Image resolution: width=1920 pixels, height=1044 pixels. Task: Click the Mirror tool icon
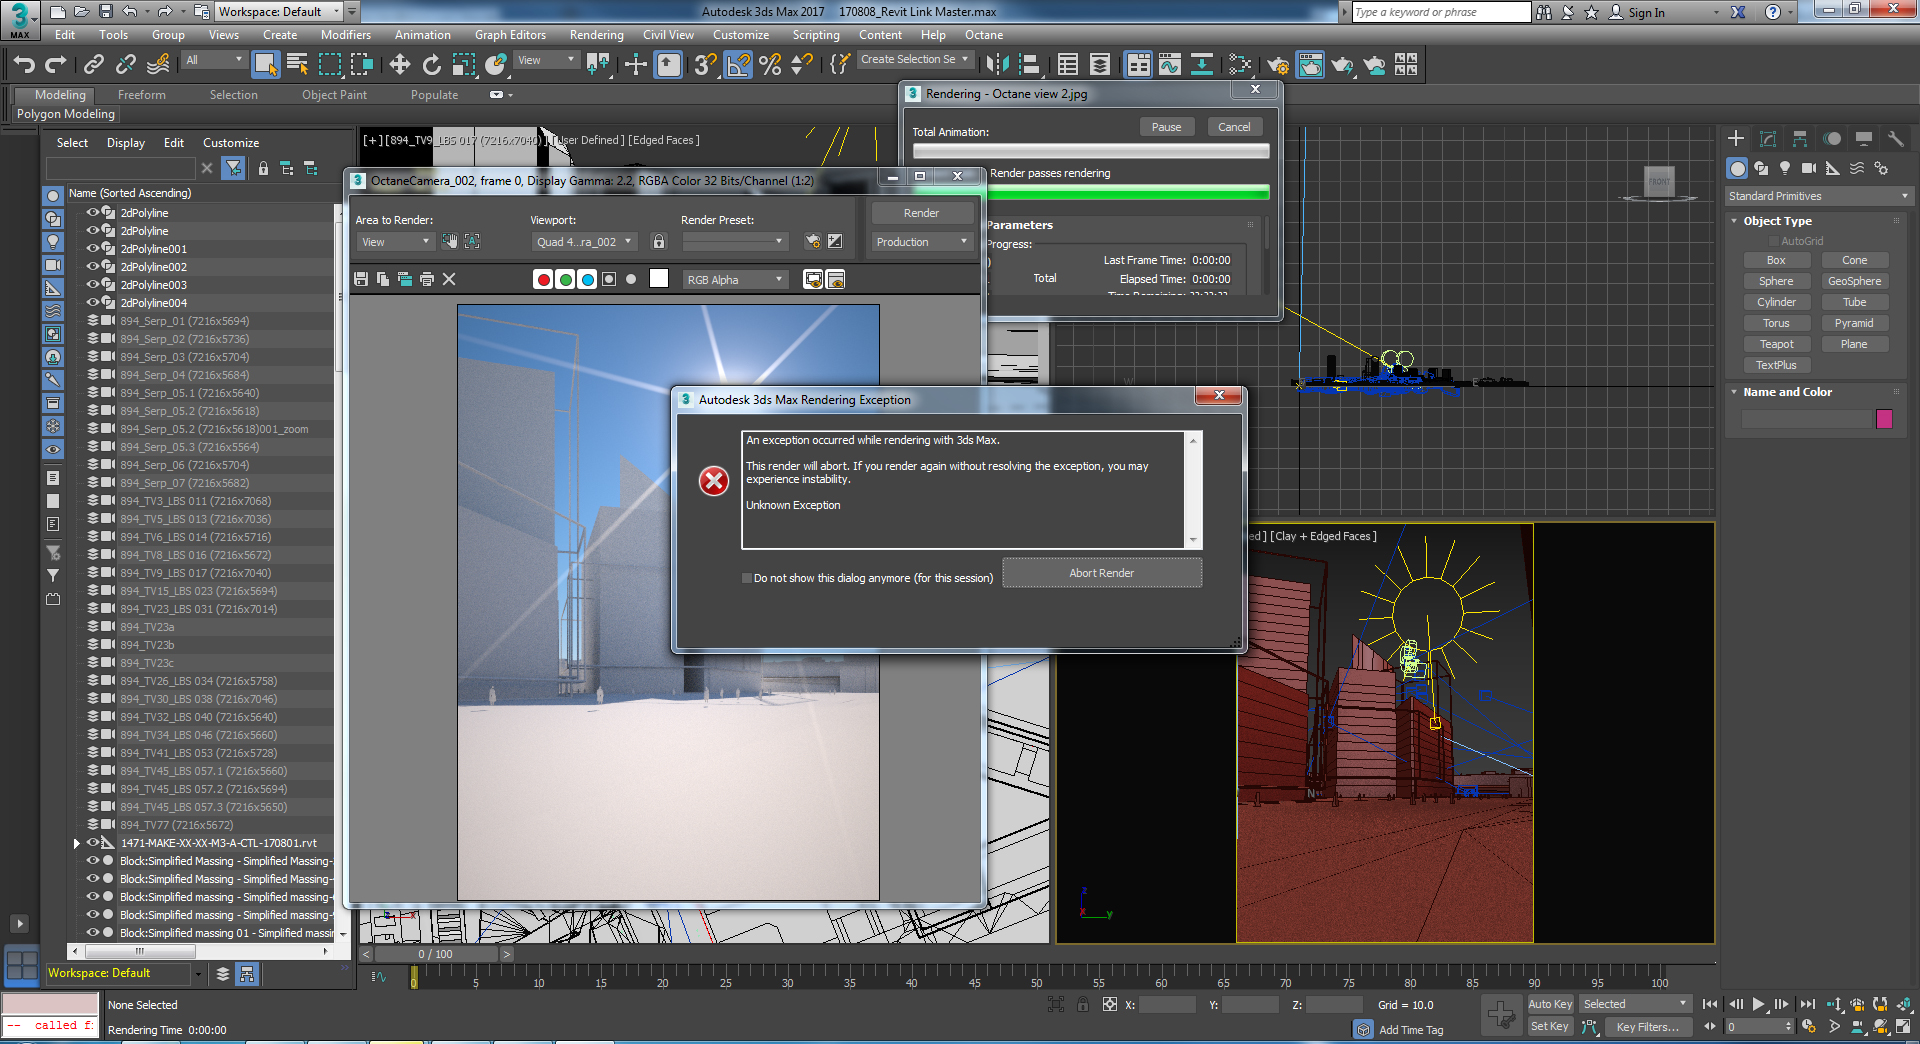(997, 65)
